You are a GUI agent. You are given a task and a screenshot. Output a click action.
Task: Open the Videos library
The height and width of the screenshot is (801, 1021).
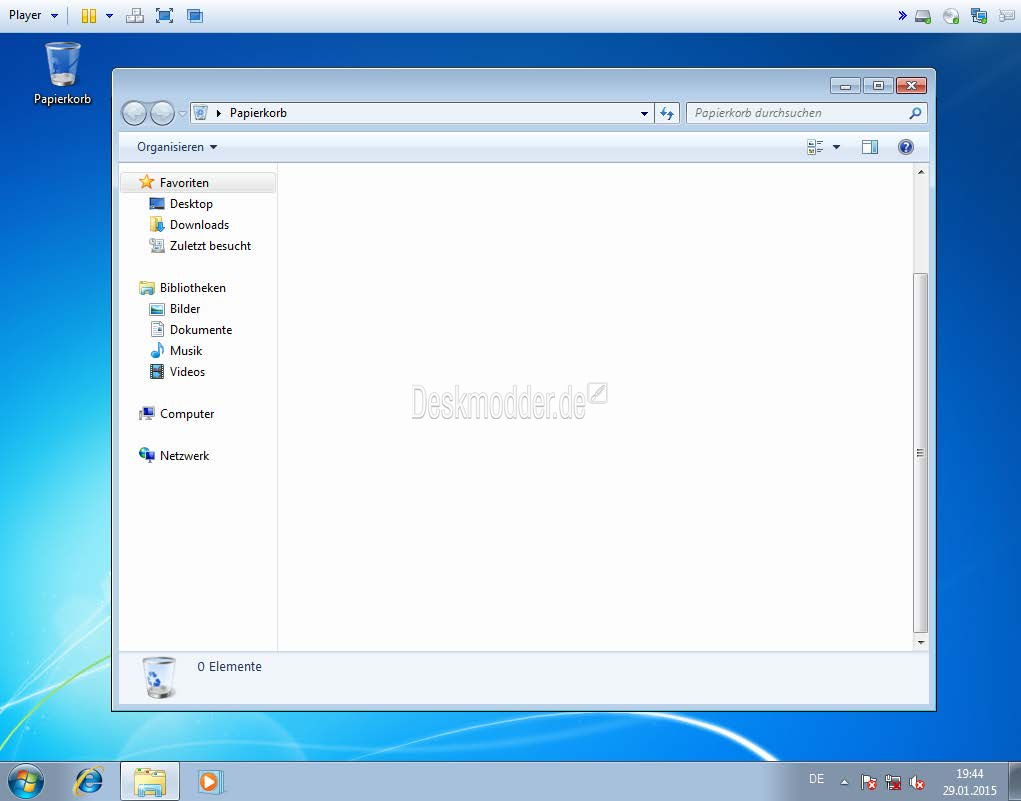187,372
